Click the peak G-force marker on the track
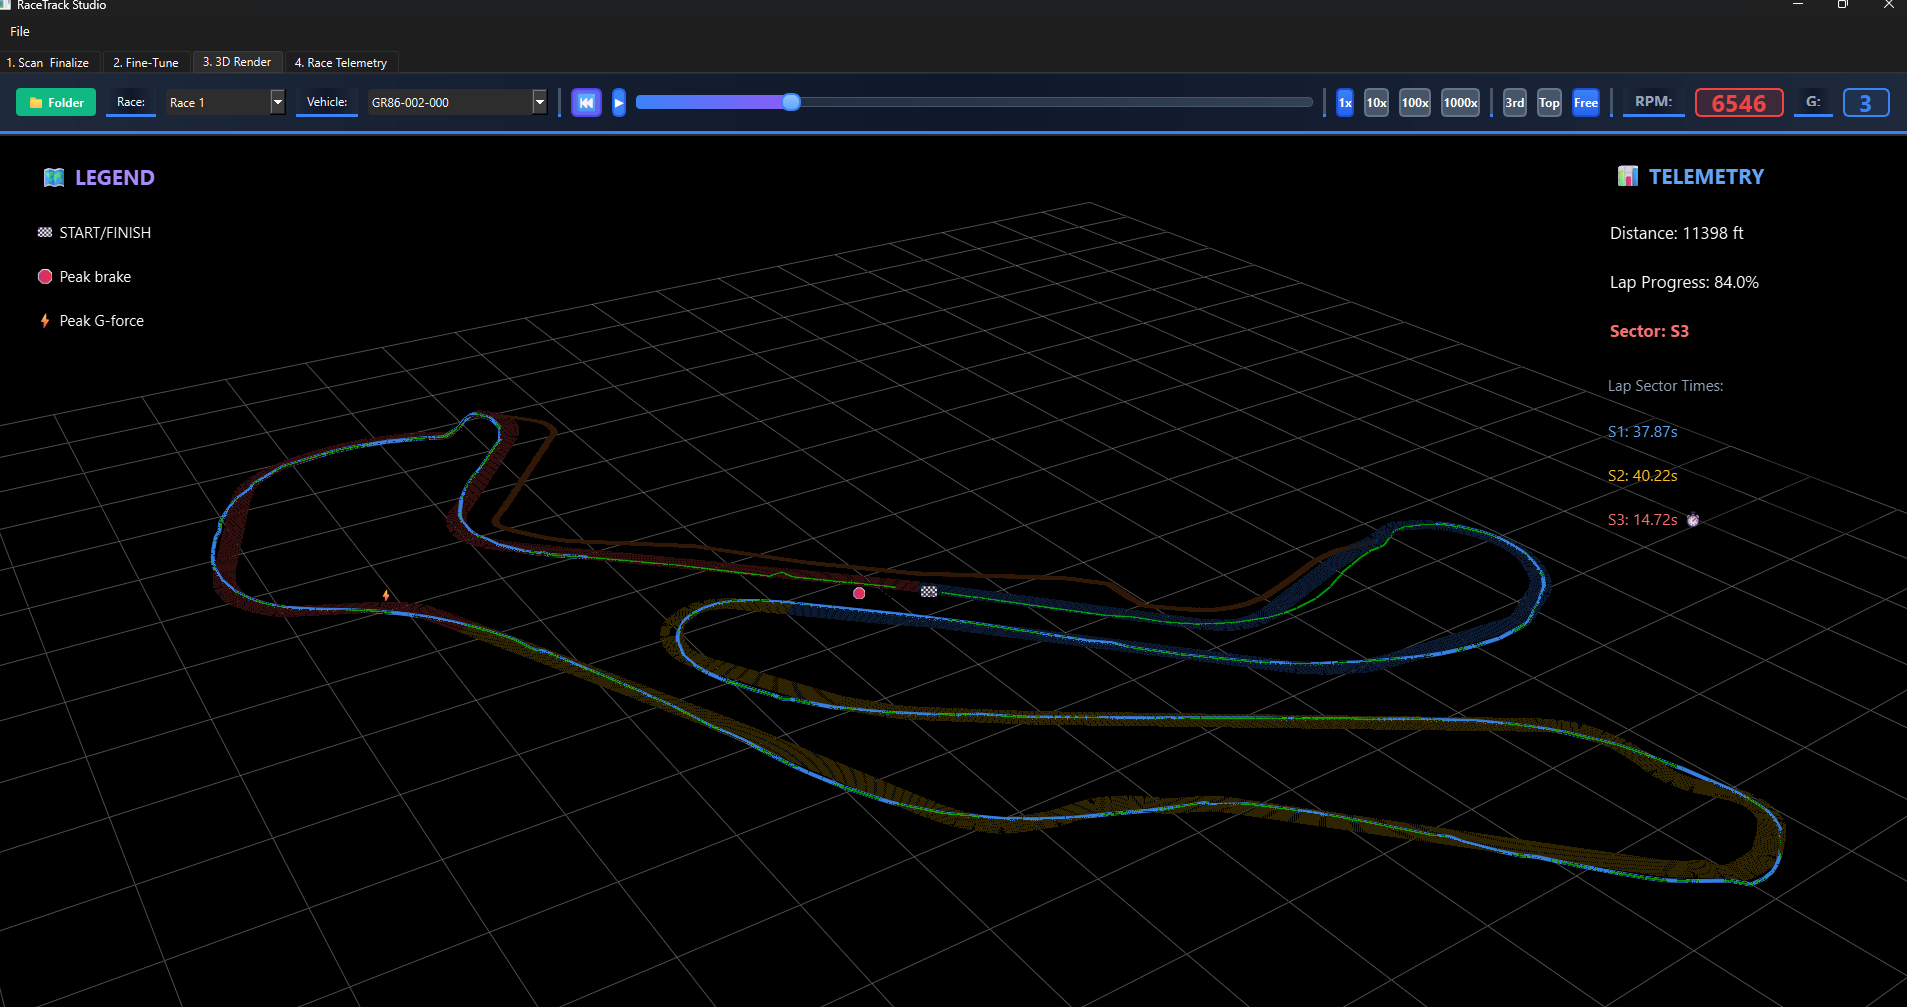This screenshot has height=1007, width=1907. point(386,595)
